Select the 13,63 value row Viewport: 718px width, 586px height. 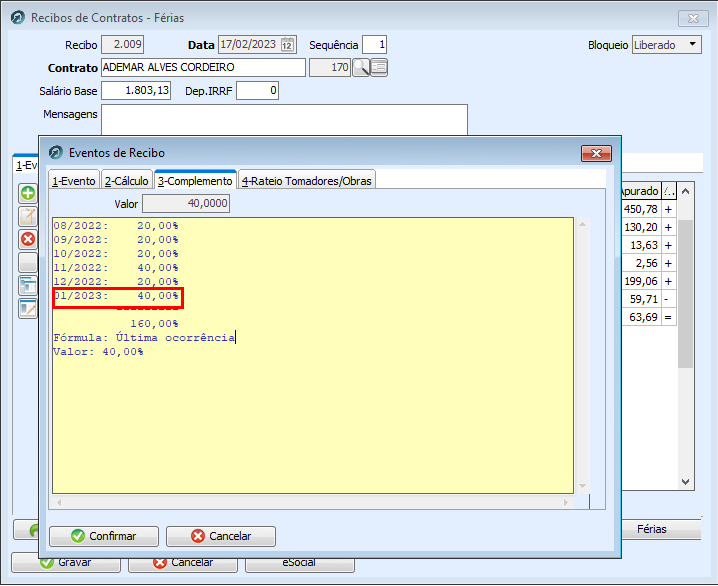point(649,245)
